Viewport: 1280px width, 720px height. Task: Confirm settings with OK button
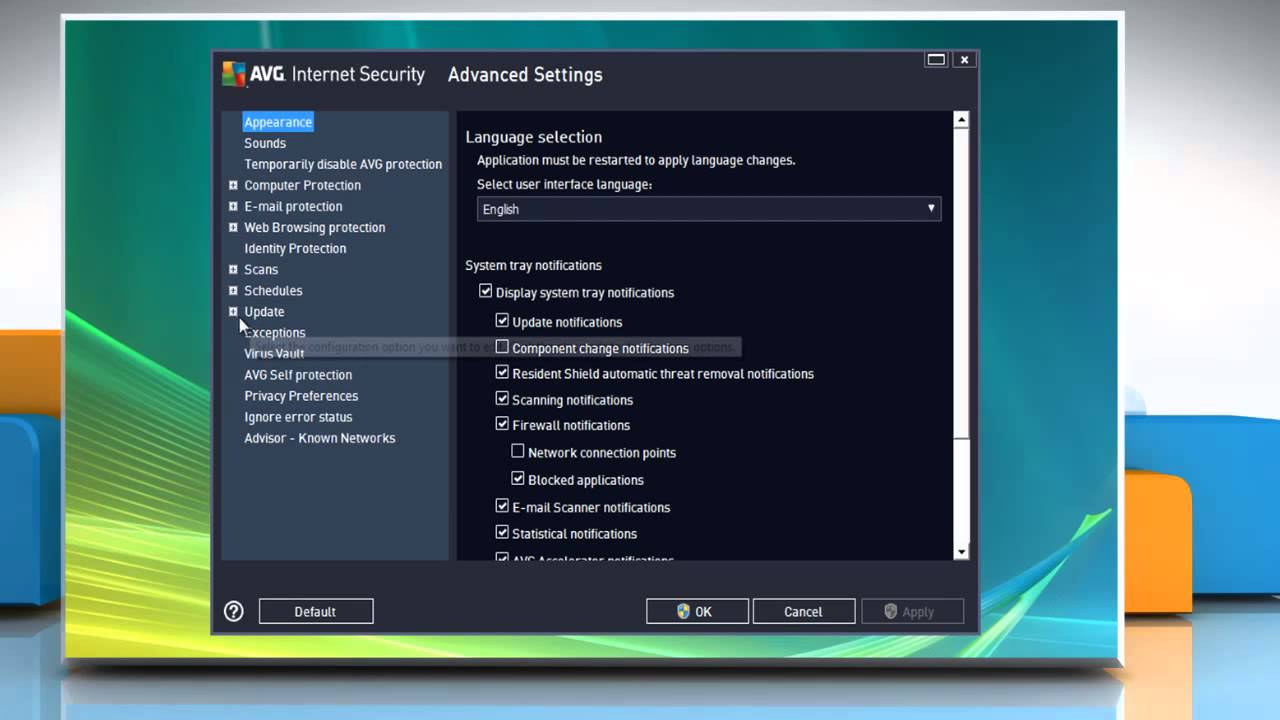pos(697,611)
